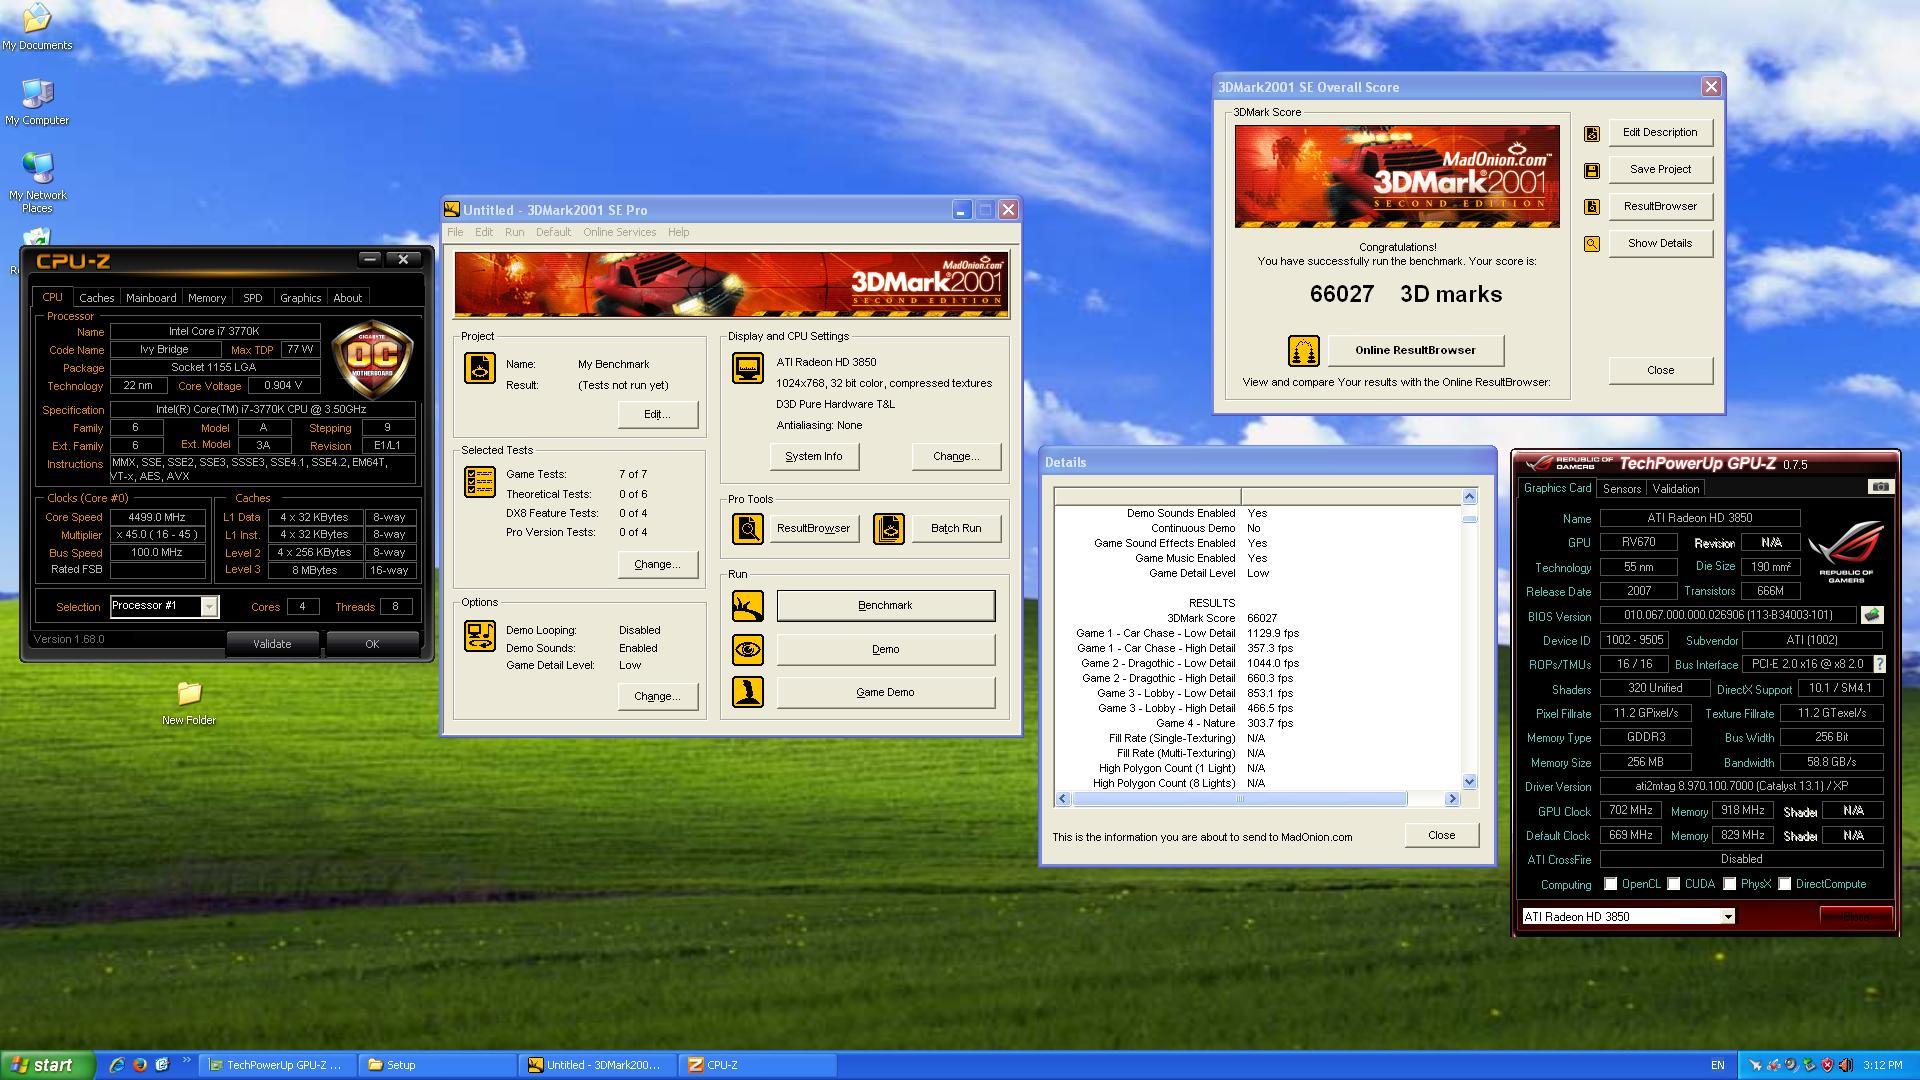The width and height of the screenshot is (1920, 1080).
Task: Open the New Folder desktop icon
Action: click(x=189, y=702)
